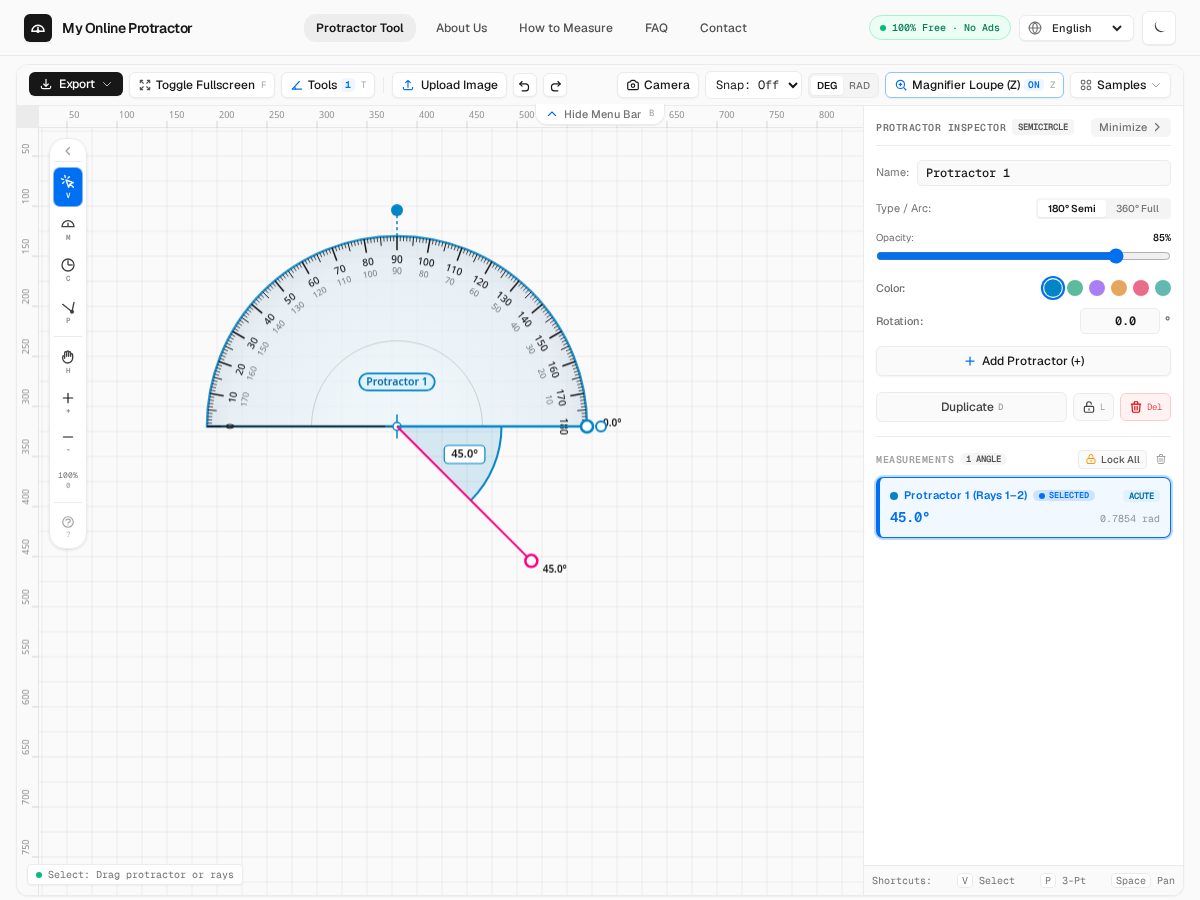The width and height of the screenshot is (1200, 900).
Task: Lock the protractor with padlock button
Action: pyautogui.click(x=1093, y=407)
